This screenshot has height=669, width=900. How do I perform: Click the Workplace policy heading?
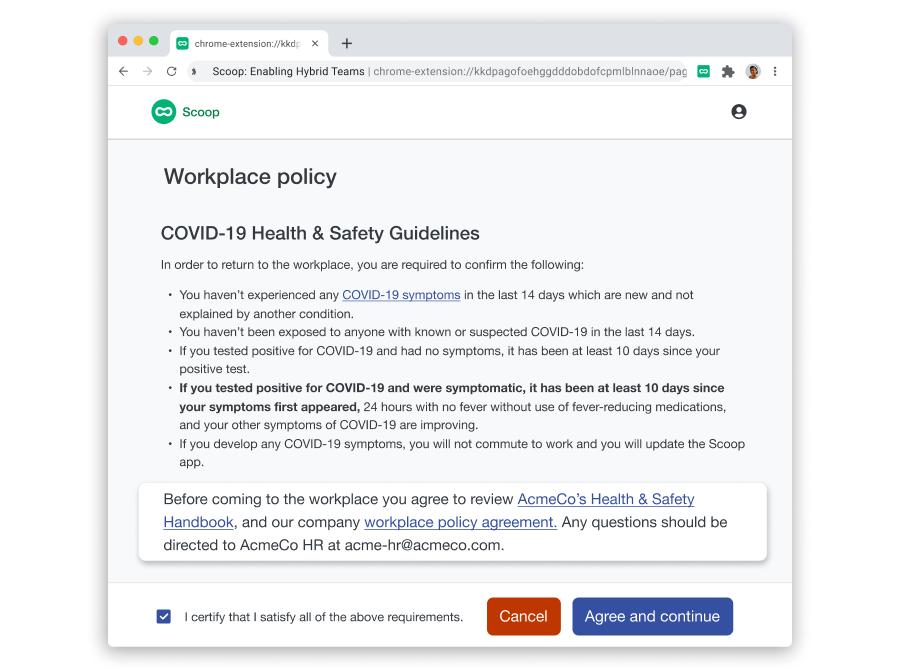pyautogui.click(x=250, y=177)
